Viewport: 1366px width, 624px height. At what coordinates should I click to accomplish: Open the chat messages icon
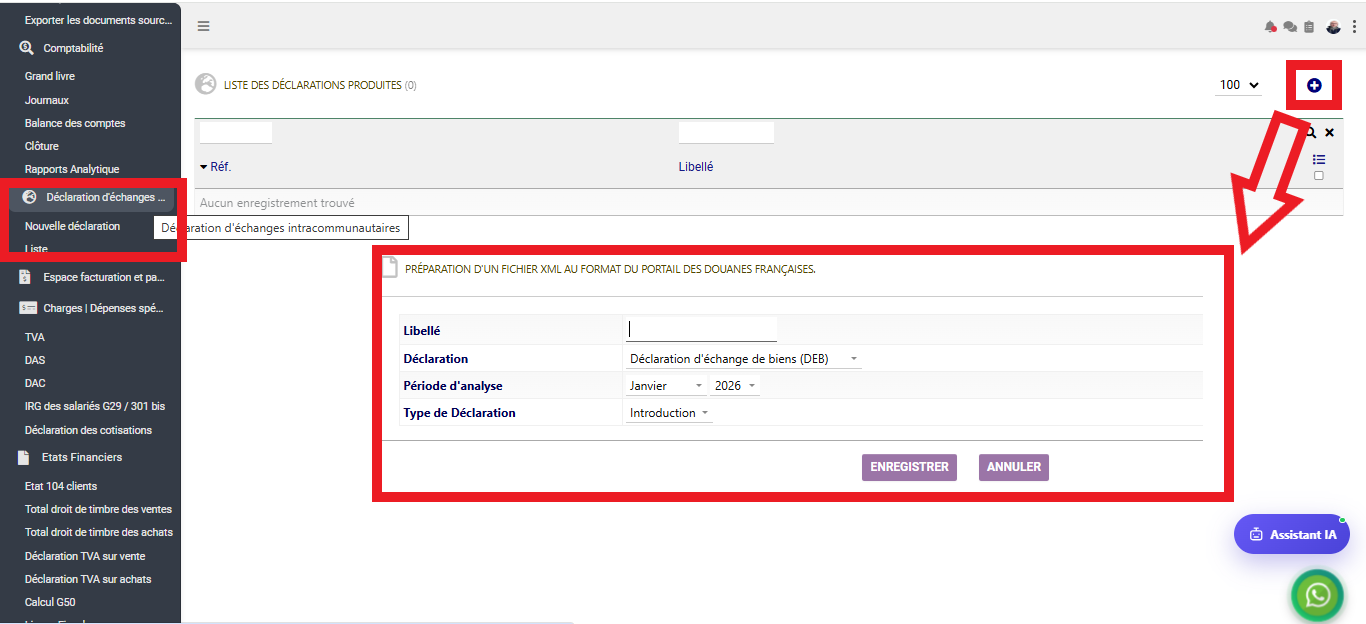click(x=1290, y=27)
